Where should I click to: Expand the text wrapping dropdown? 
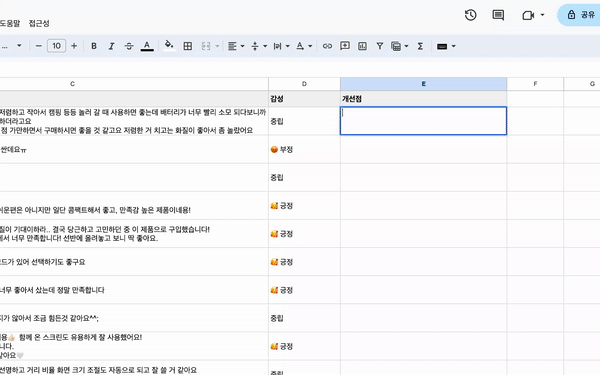coord(287,46)
